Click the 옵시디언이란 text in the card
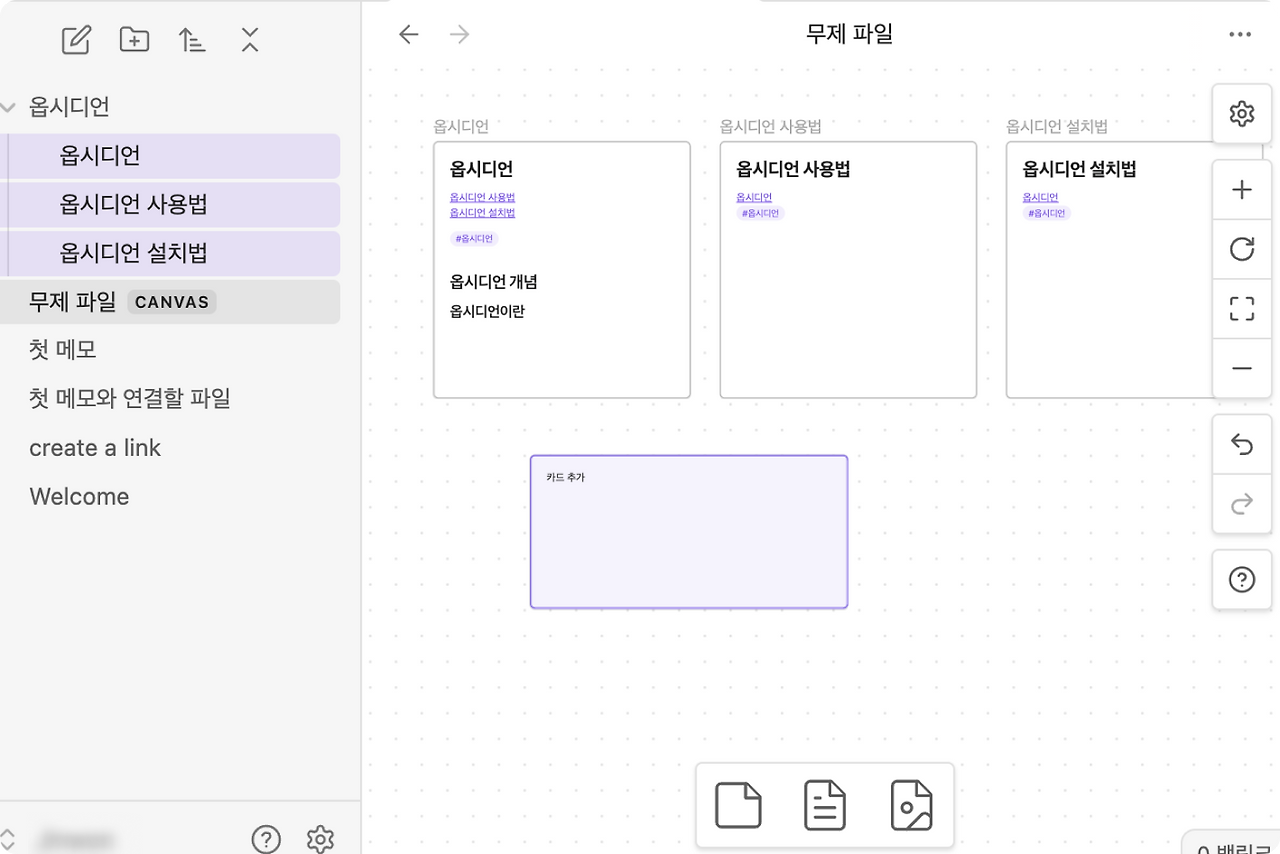 pyautogui.click(x=487, y=312)
